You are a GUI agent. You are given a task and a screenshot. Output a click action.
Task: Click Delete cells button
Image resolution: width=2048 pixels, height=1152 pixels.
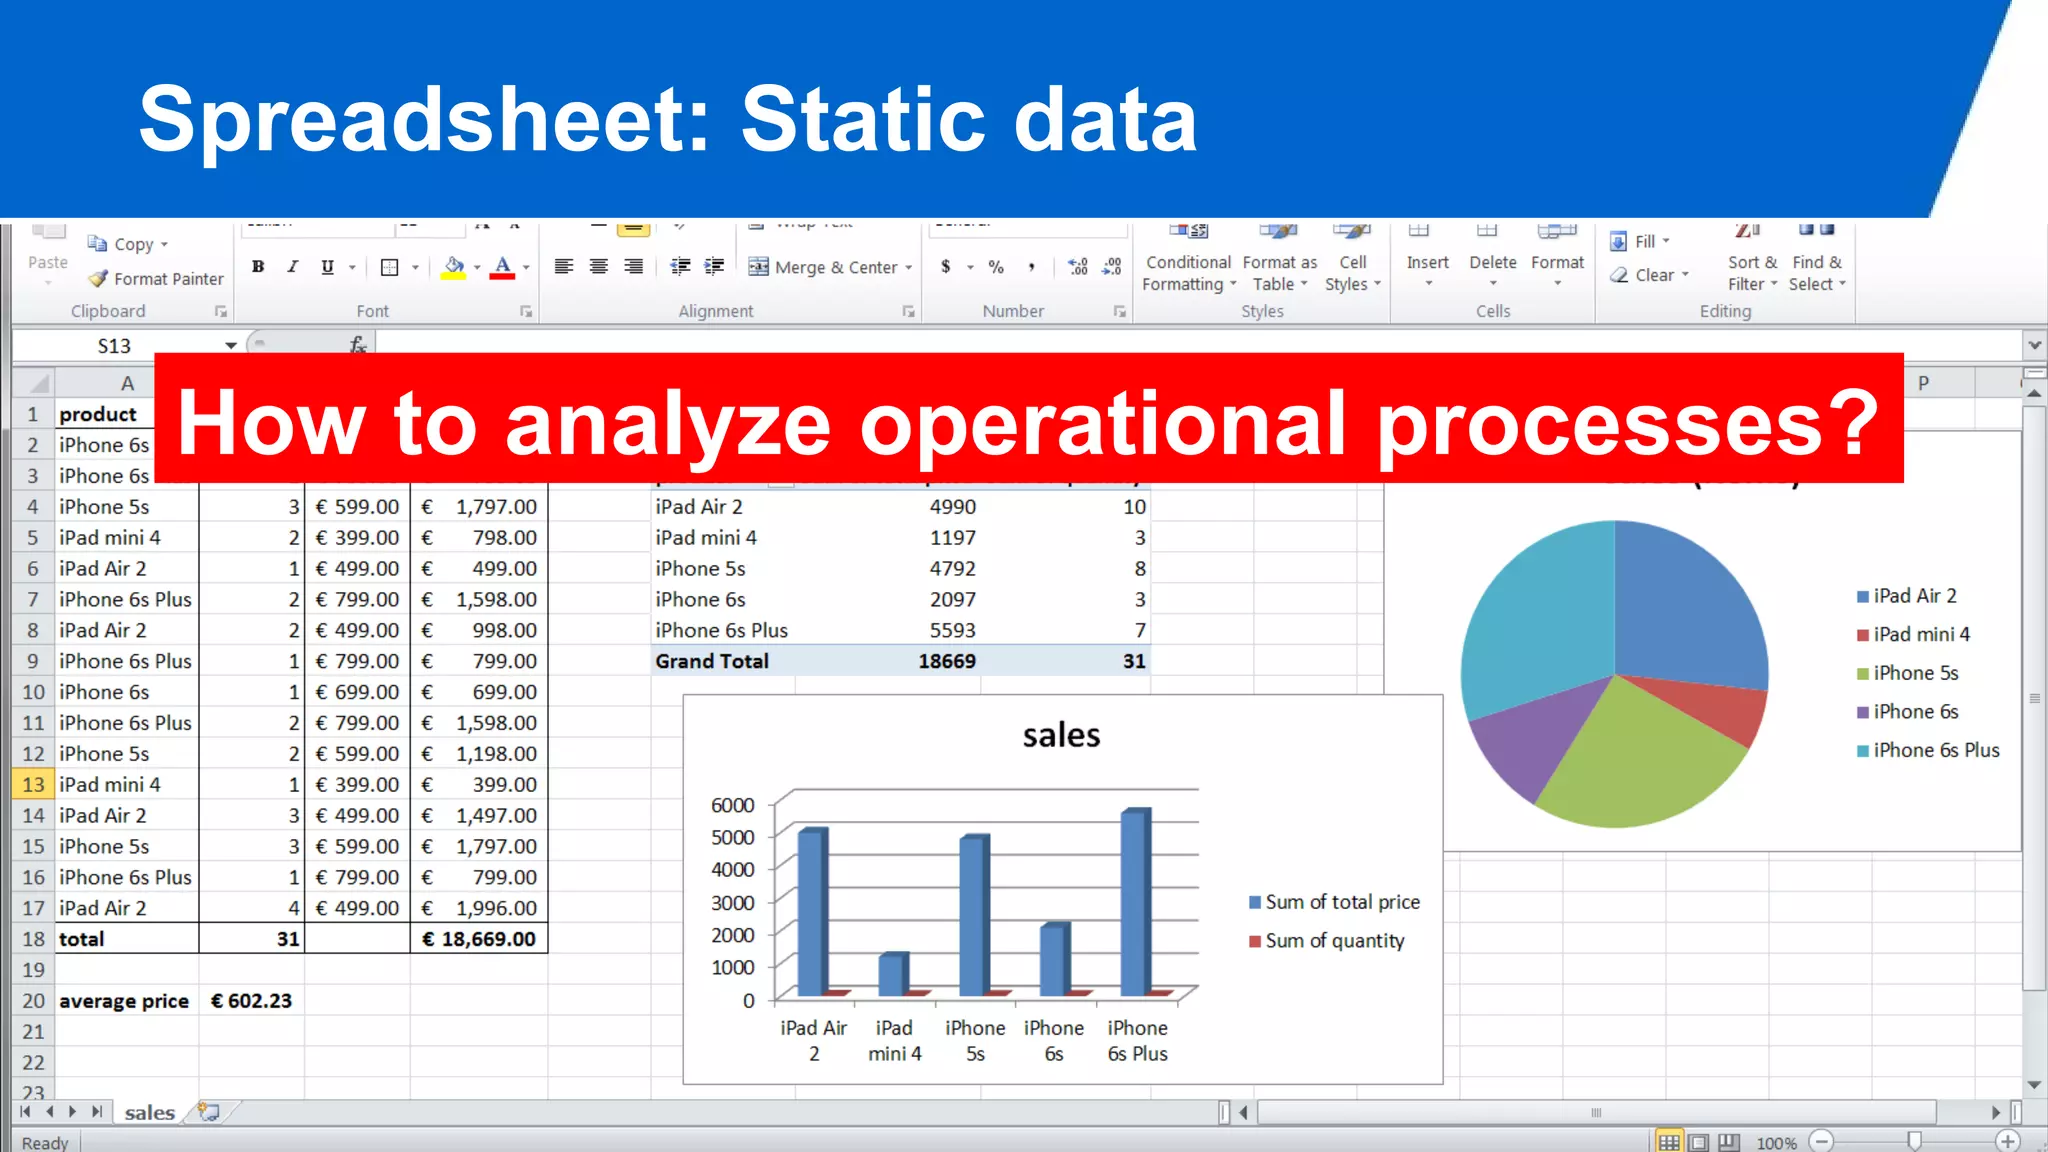tap(1492, 257)
